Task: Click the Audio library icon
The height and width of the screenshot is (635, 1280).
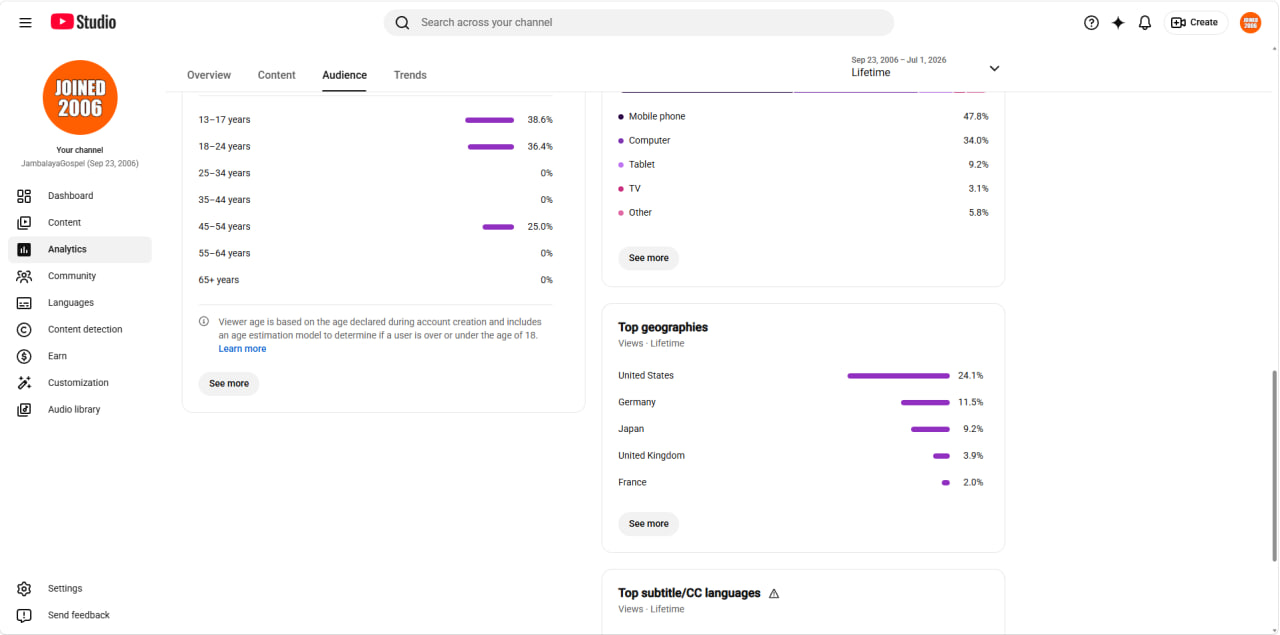Action: (x=24, y=409)
